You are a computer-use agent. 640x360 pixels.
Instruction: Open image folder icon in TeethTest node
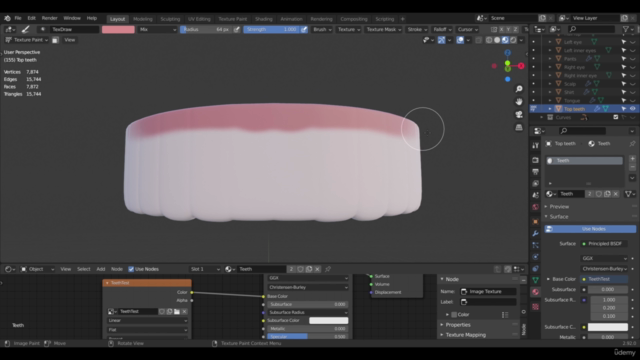[177, 311]
